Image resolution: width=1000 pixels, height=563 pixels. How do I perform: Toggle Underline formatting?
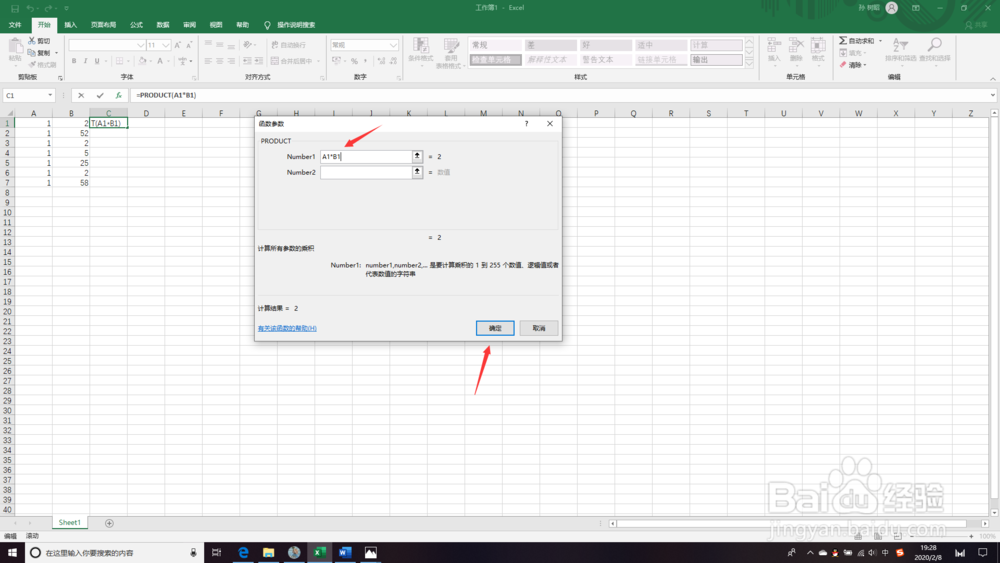tap(97, 61)
